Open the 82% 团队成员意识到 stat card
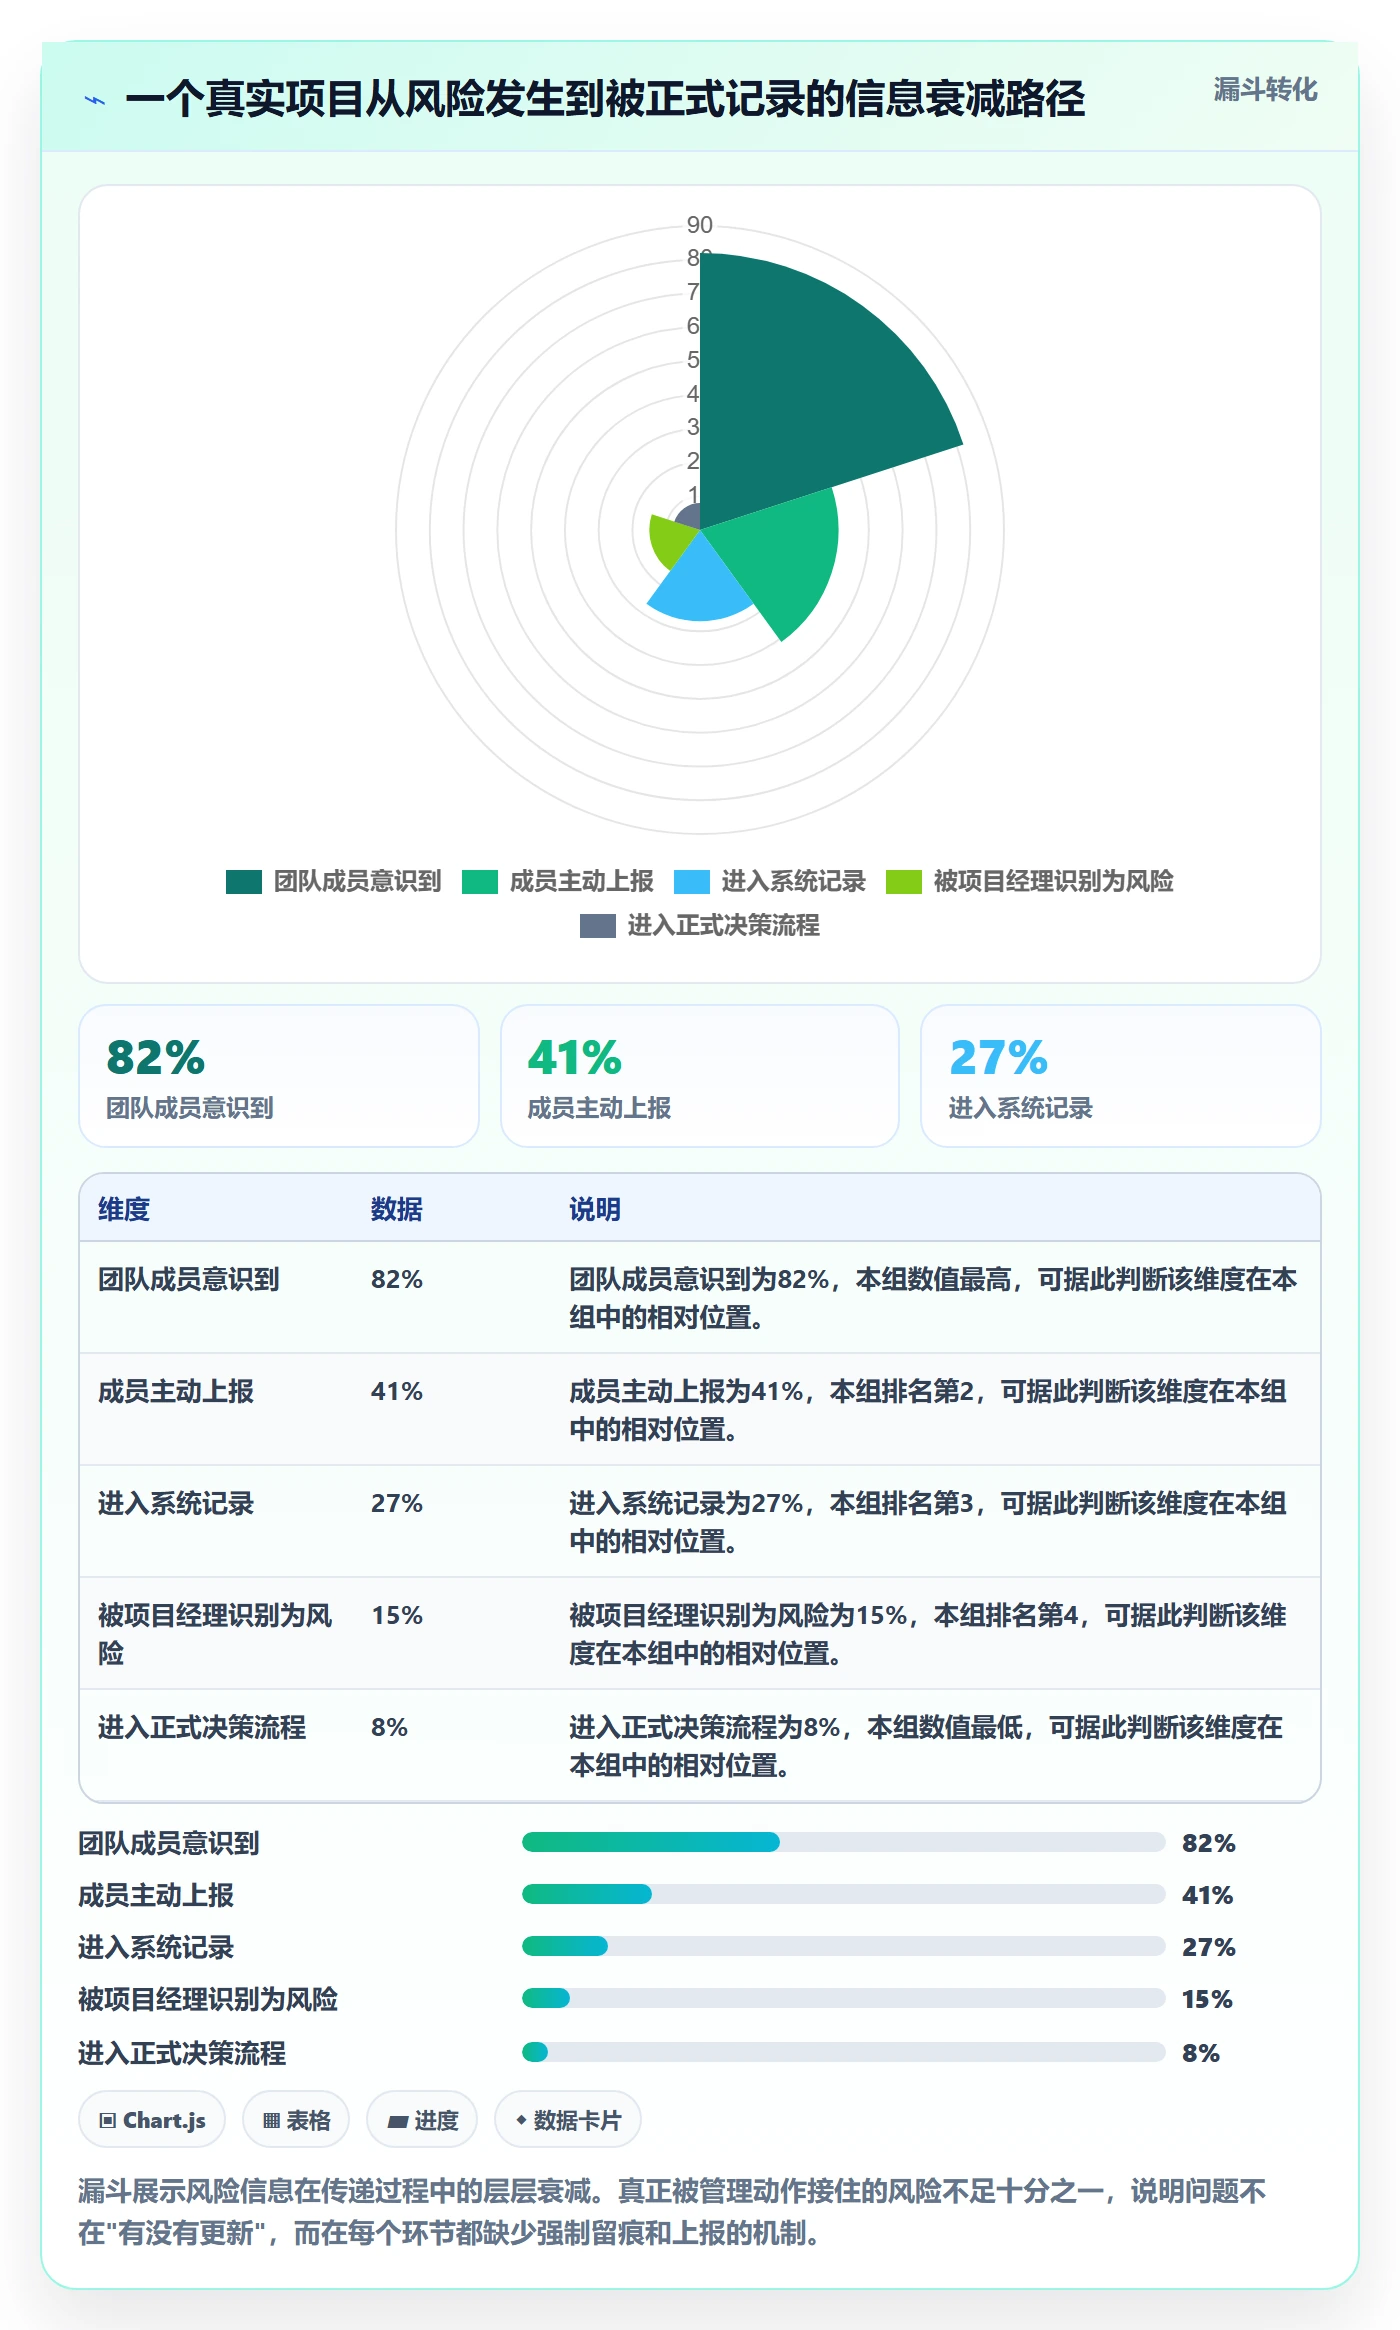The image size is (1400, 2330). [279, 1076]
